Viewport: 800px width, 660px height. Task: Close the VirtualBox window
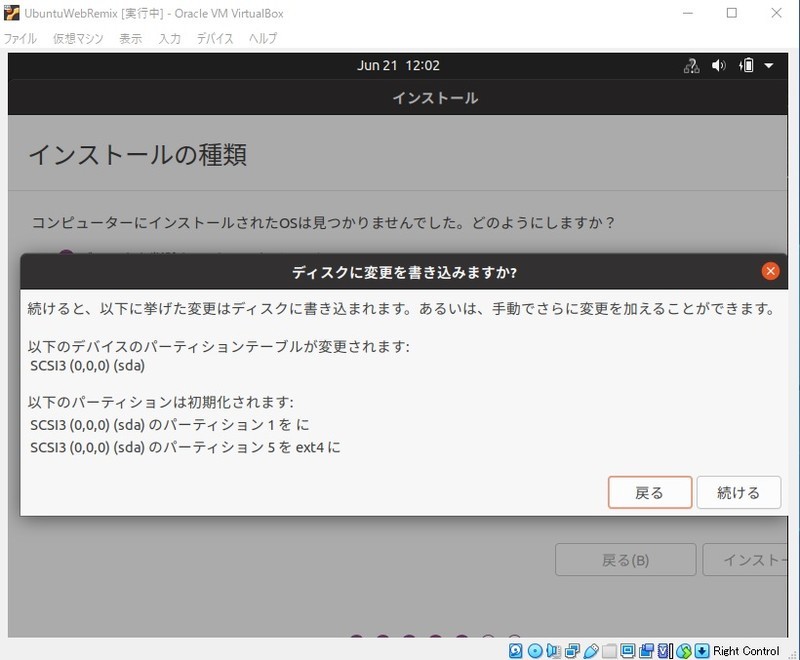pyautogui.click(x=776, y=13)
